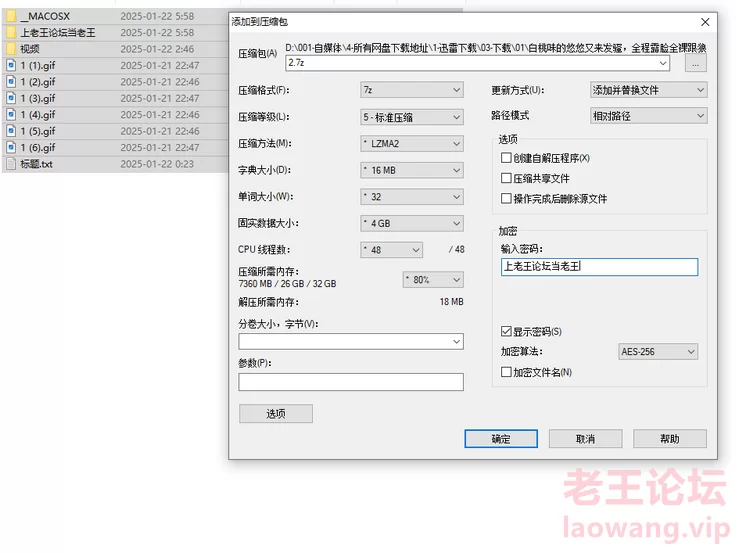Click the 选项 button

pos(276,414)
